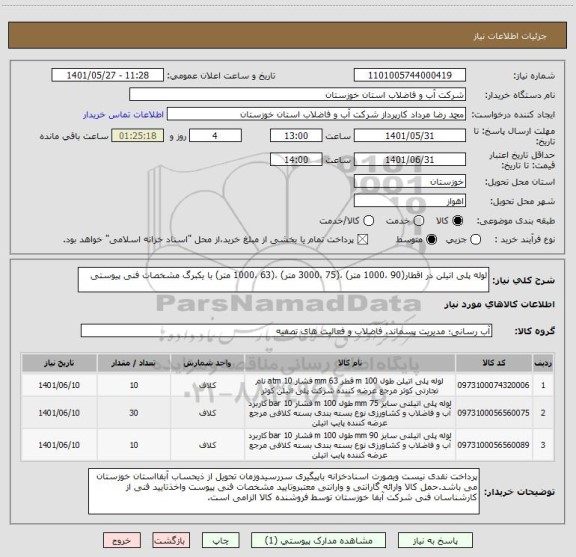Click the نام کالا column header
The image size is (576, 557).
tap(350, 363)
